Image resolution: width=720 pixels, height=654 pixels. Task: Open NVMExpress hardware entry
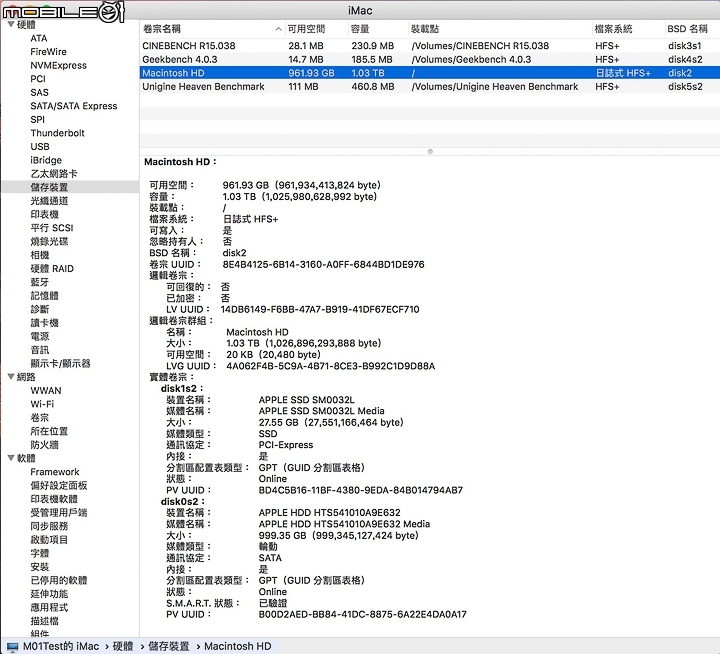pyautogui.click(x=58, y=65)
